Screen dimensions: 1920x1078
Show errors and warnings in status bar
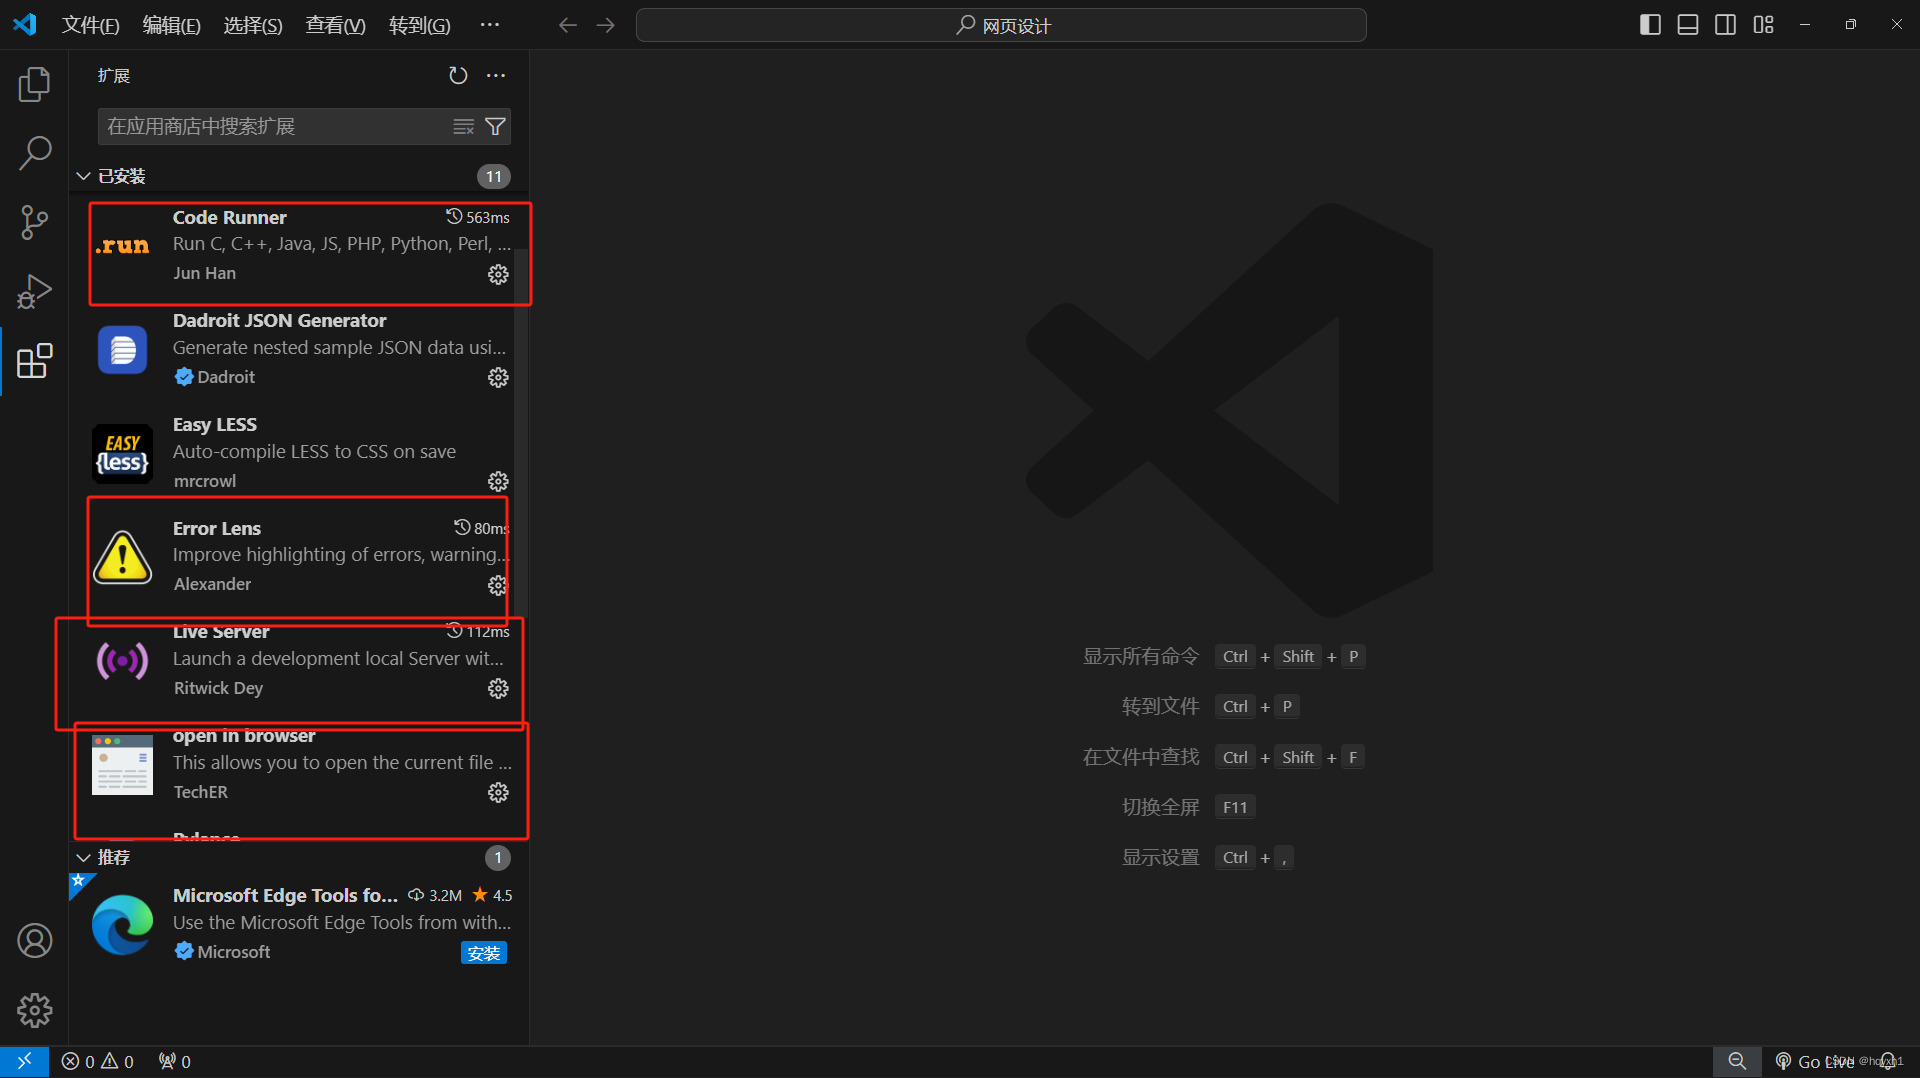coord(97,1061)
